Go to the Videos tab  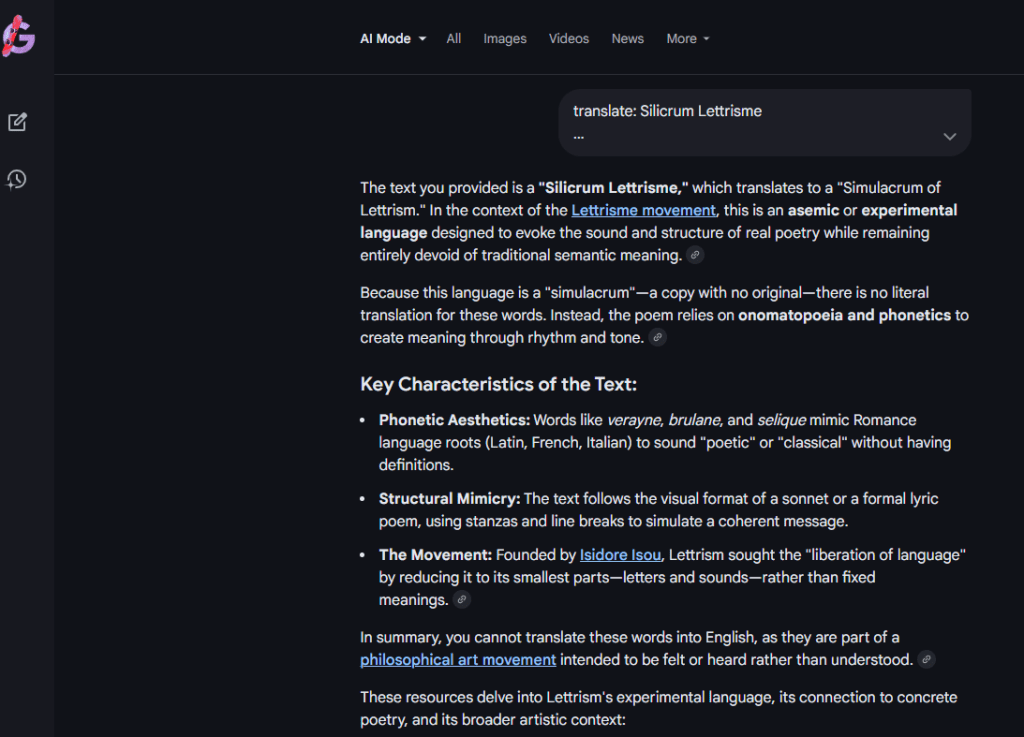(569, 39)
